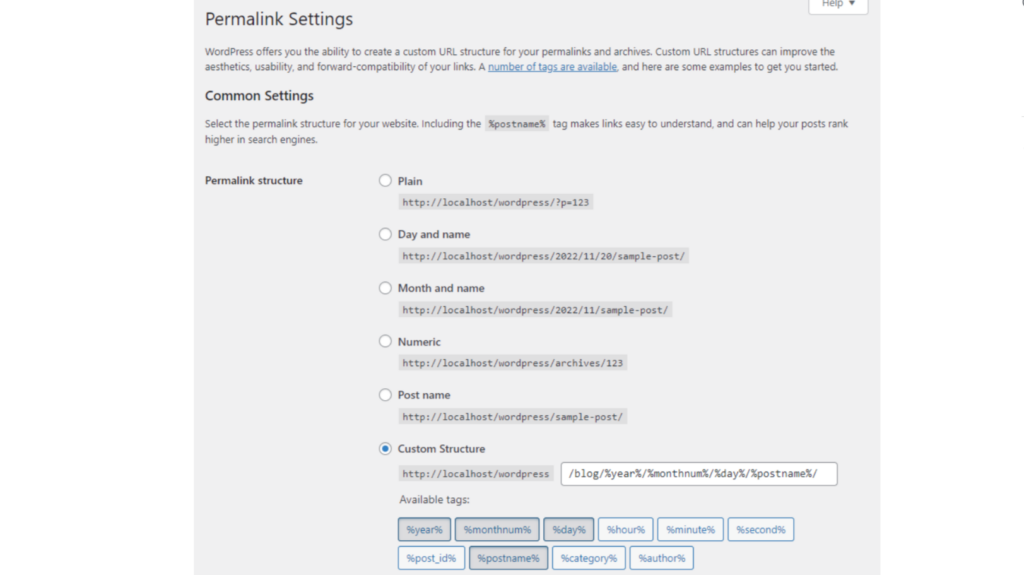This screenshot has height=575, width=1024.
Task: Open the Help dropdown tab
Action: point(838,5)
